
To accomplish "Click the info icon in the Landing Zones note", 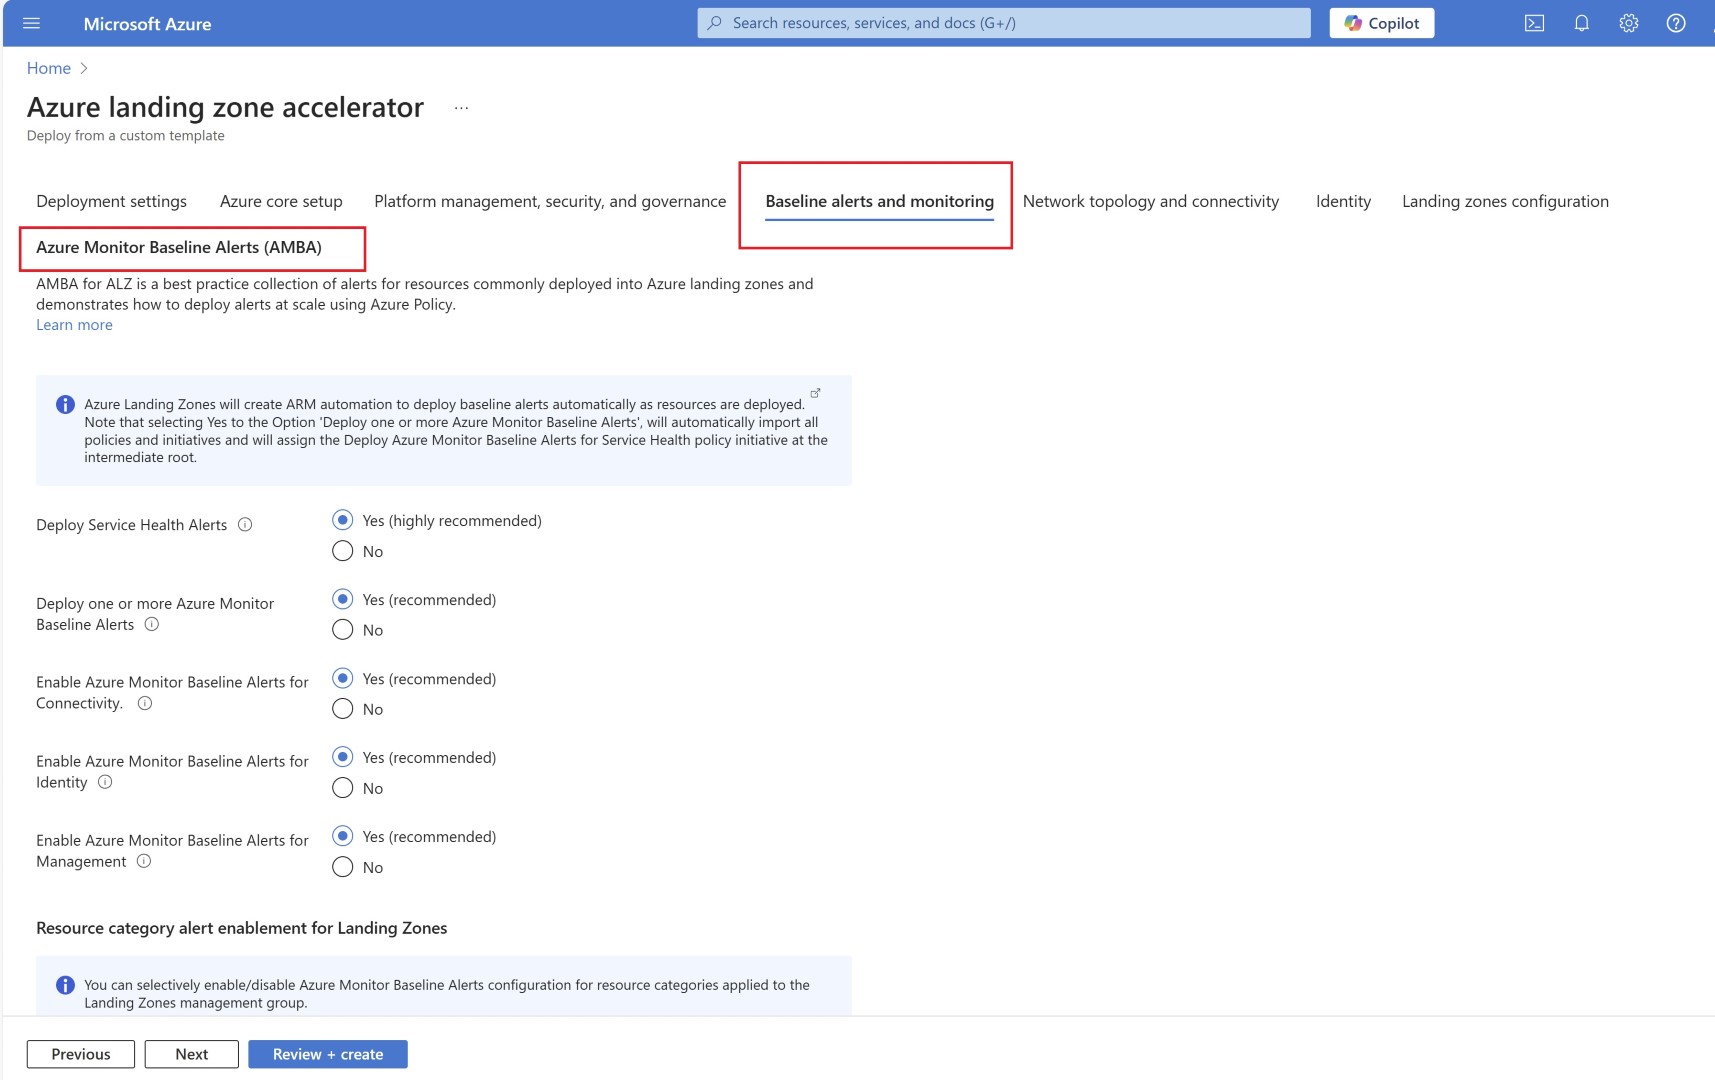I will [x=65, y=985].
